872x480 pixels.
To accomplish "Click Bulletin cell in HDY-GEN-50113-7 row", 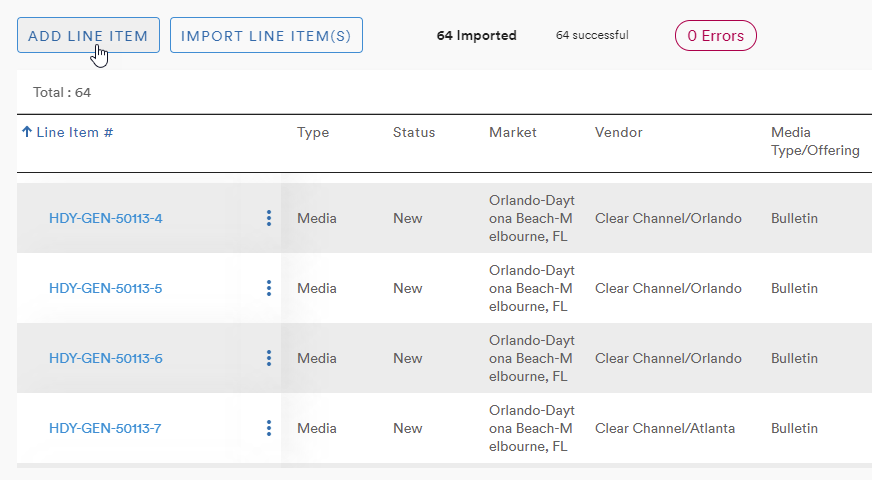I will [794, 428].
